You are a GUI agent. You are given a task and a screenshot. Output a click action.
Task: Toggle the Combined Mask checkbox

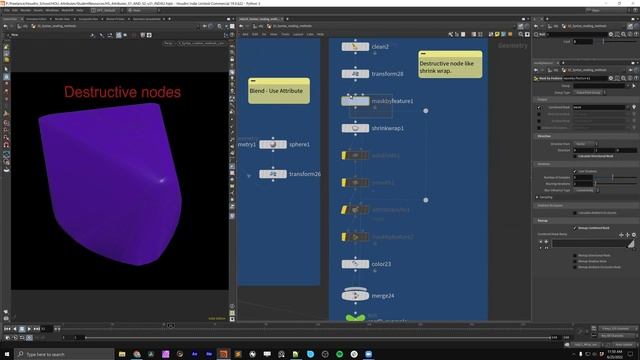click(x=539, y=107)
